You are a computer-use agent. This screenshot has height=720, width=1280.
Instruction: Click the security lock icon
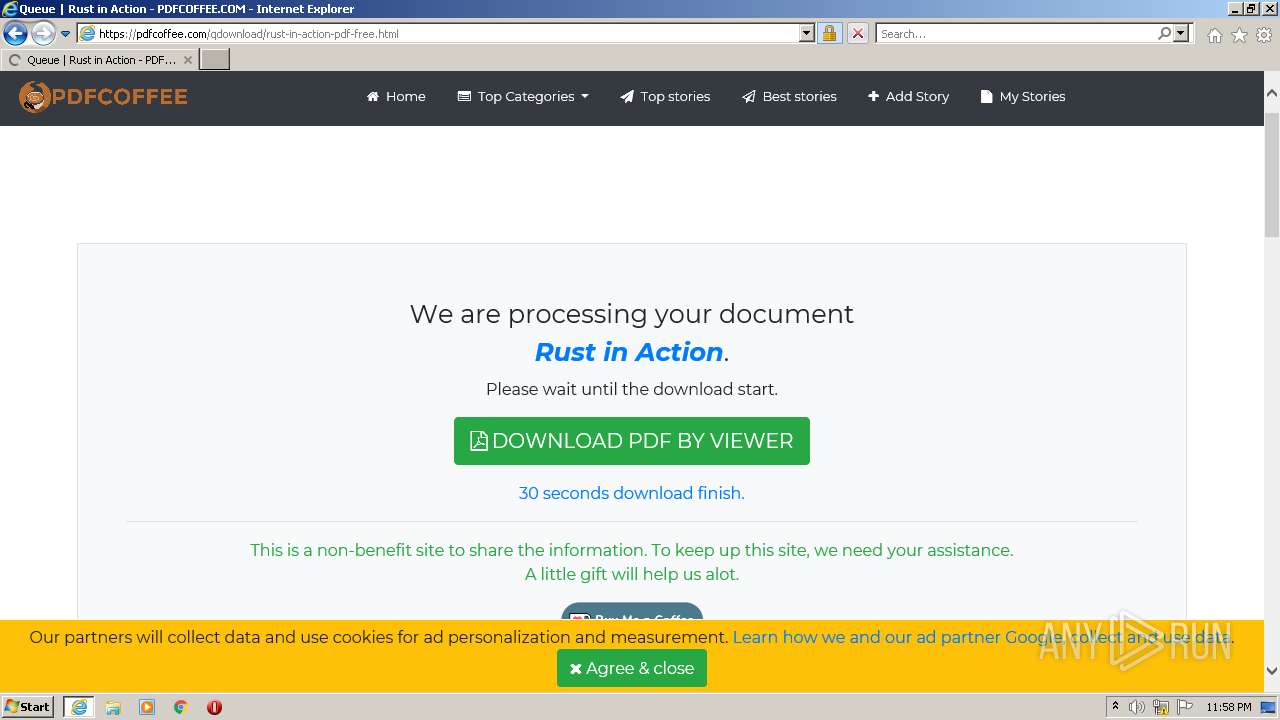tap(829, 33)
